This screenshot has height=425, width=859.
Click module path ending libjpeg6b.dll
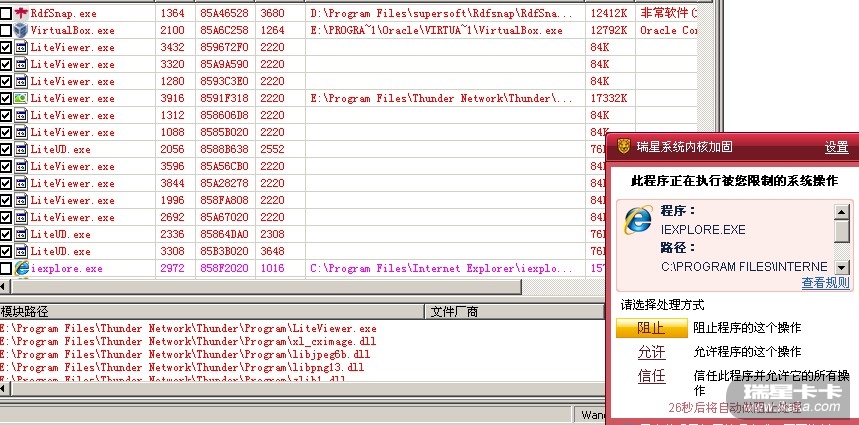(185, 354)
